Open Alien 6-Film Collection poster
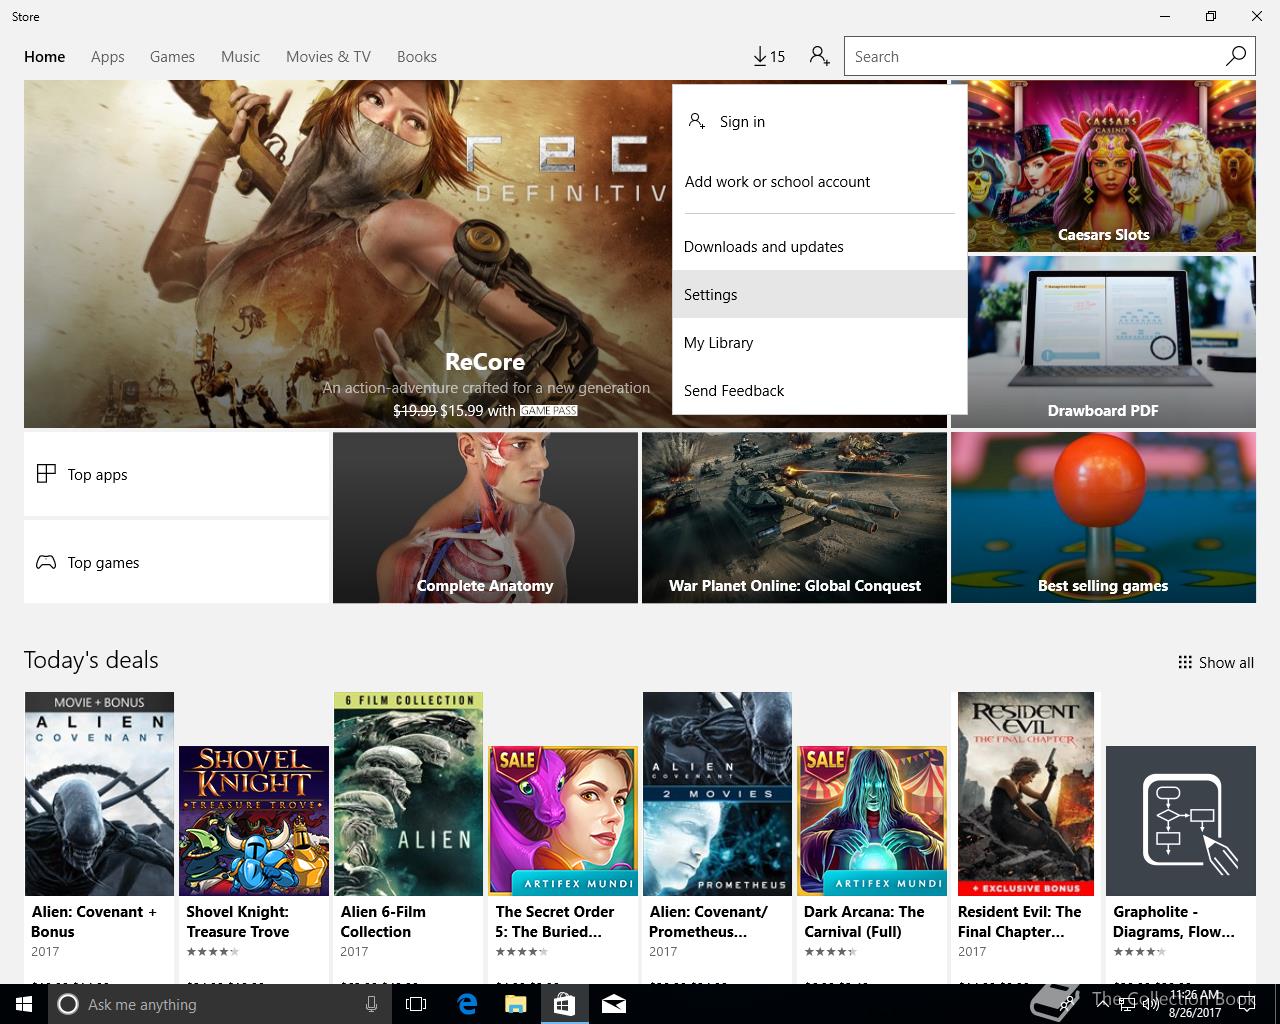Viewport: 1280px width, 1024px height. [408, 793]
